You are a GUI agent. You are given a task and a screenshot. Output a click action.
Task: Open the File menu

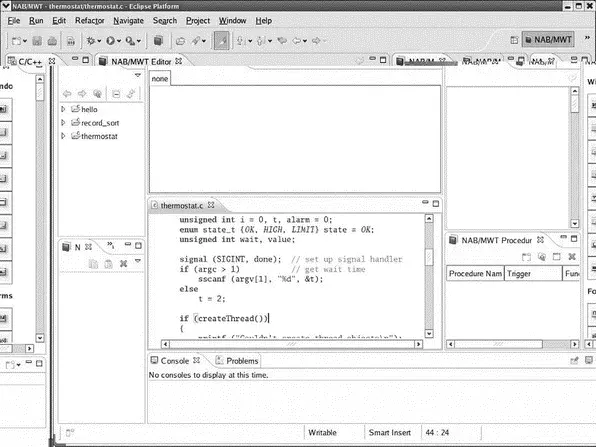pos(14,21)
